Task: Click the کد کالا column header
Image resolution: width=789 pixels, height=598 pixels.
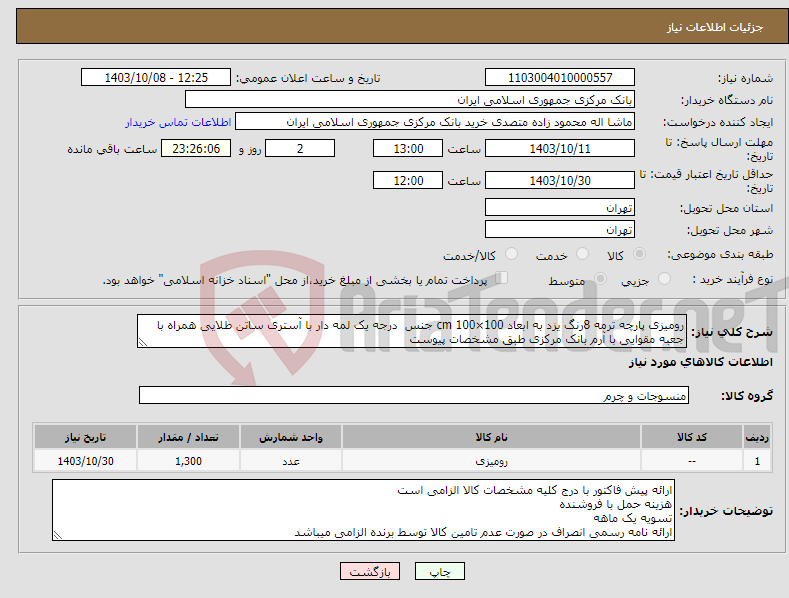Action: (692, 437)
